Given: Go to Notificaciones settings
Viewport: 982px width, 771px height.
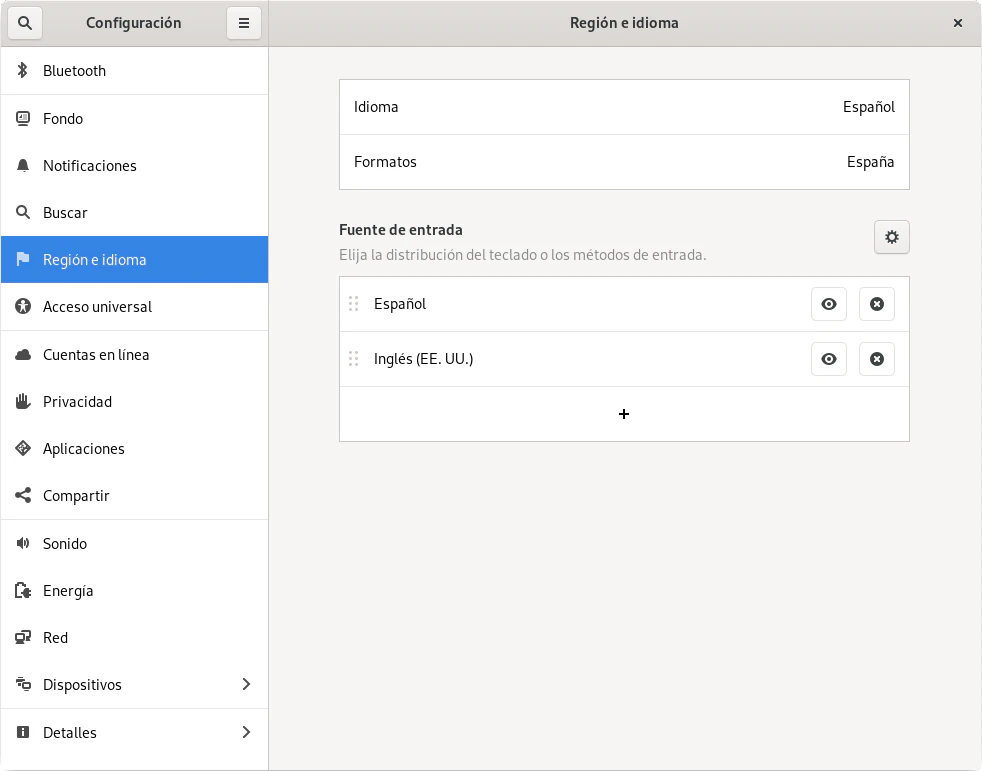Looking at the screenshot, I should (x=90, y=166).
